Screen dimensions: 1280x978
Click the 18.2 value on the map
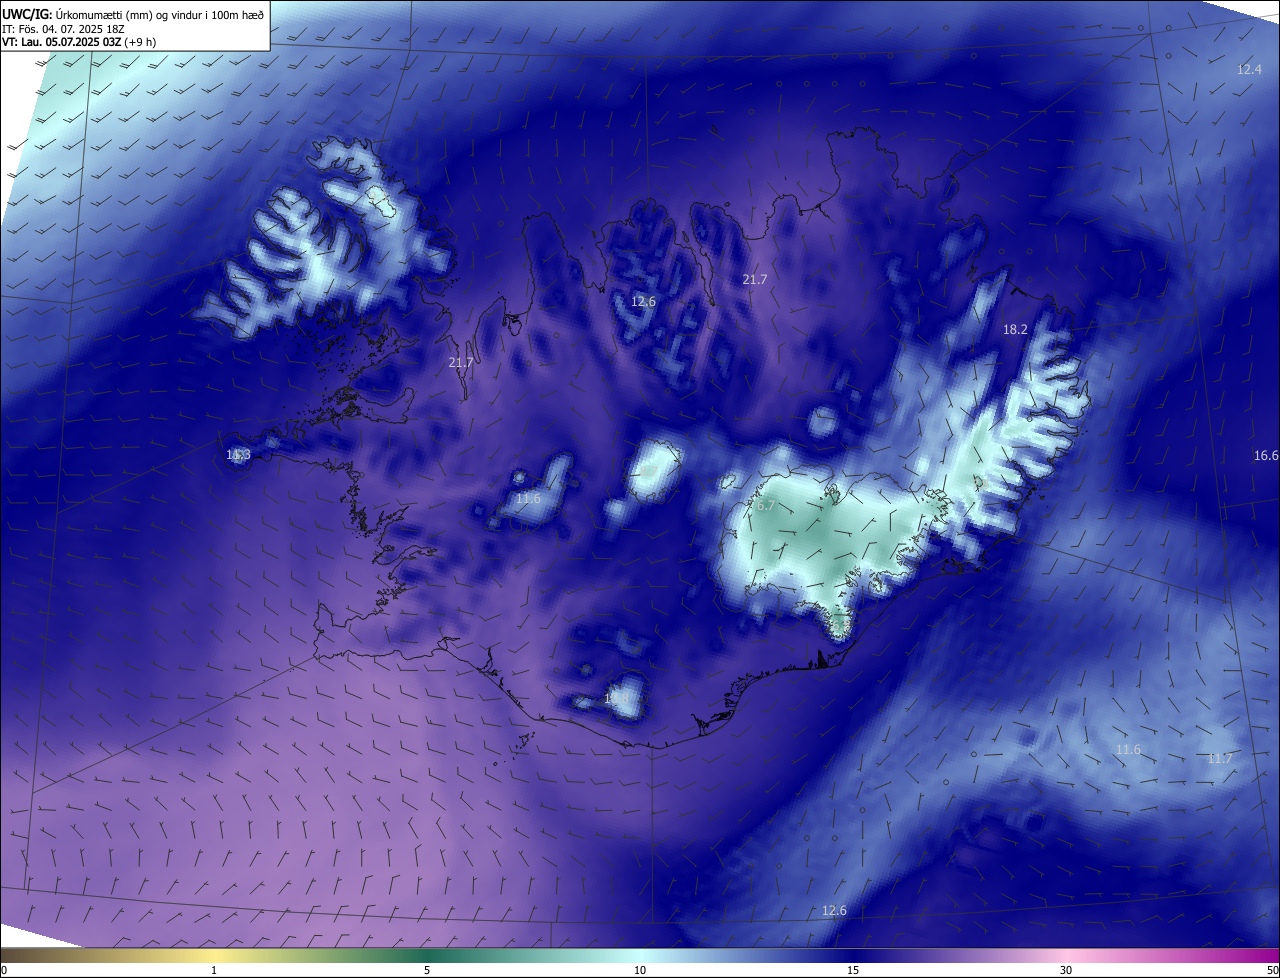point(1015,329)
